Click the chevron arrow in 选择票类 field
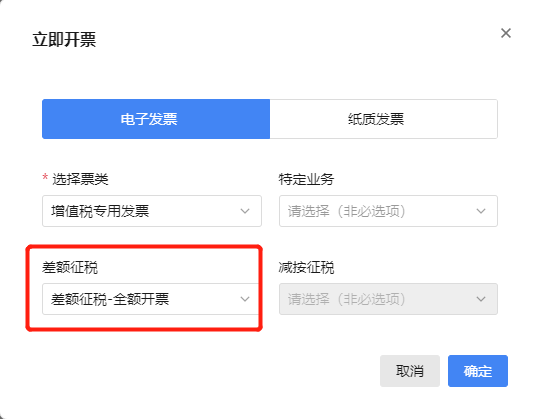The height and width of the screenshot is (419, 533). [245, 211]
